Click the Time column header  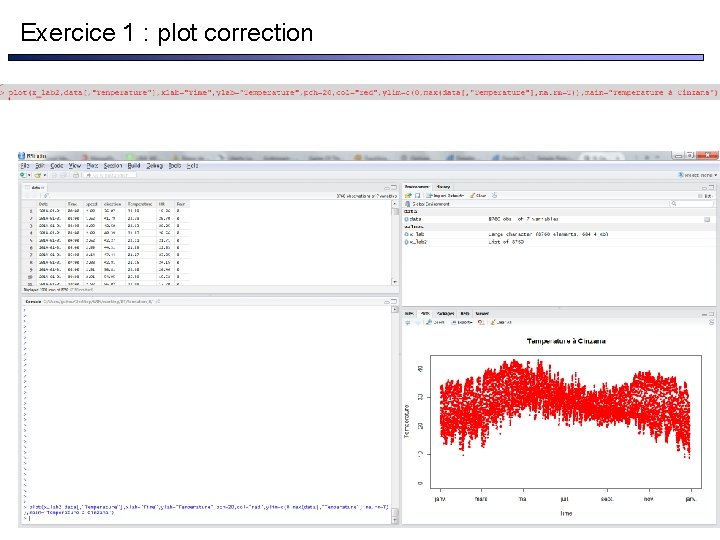point(73,204)
